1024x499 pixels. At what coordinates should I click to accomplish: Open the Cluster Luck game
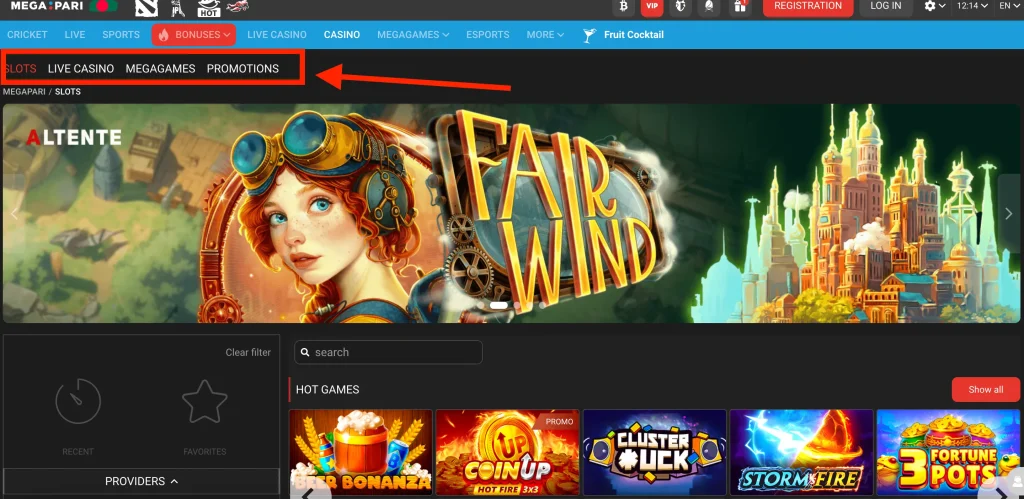(654, 453)
